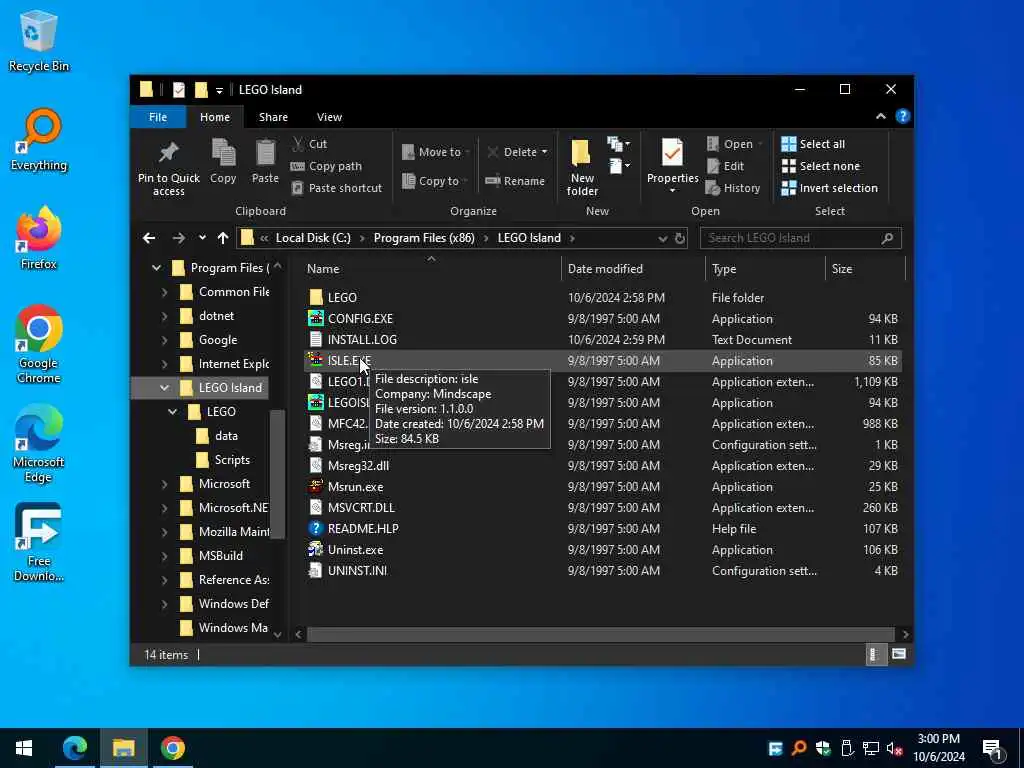
Task: Go back with the back arrow
Action: [x=149, y=238]
